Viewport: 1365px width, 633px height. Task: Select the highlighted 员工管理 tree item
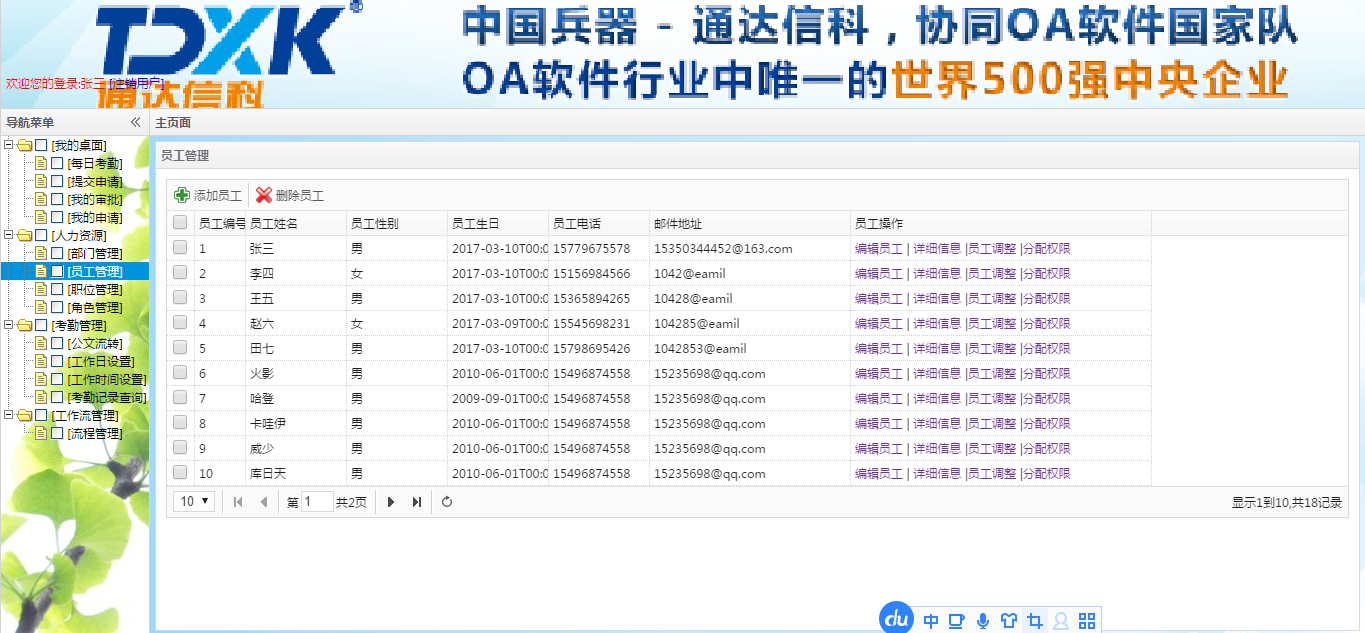pos(95,272)
